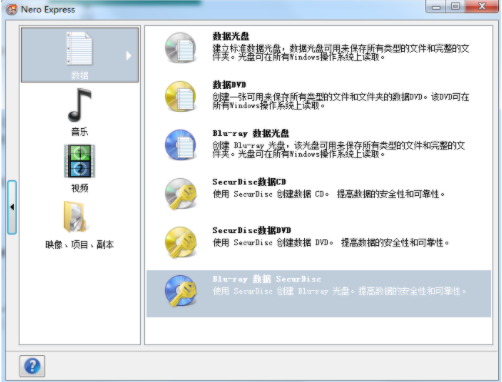
Task: Choose the 数据光盘 silver disc icon
Action: pos(181,47)
